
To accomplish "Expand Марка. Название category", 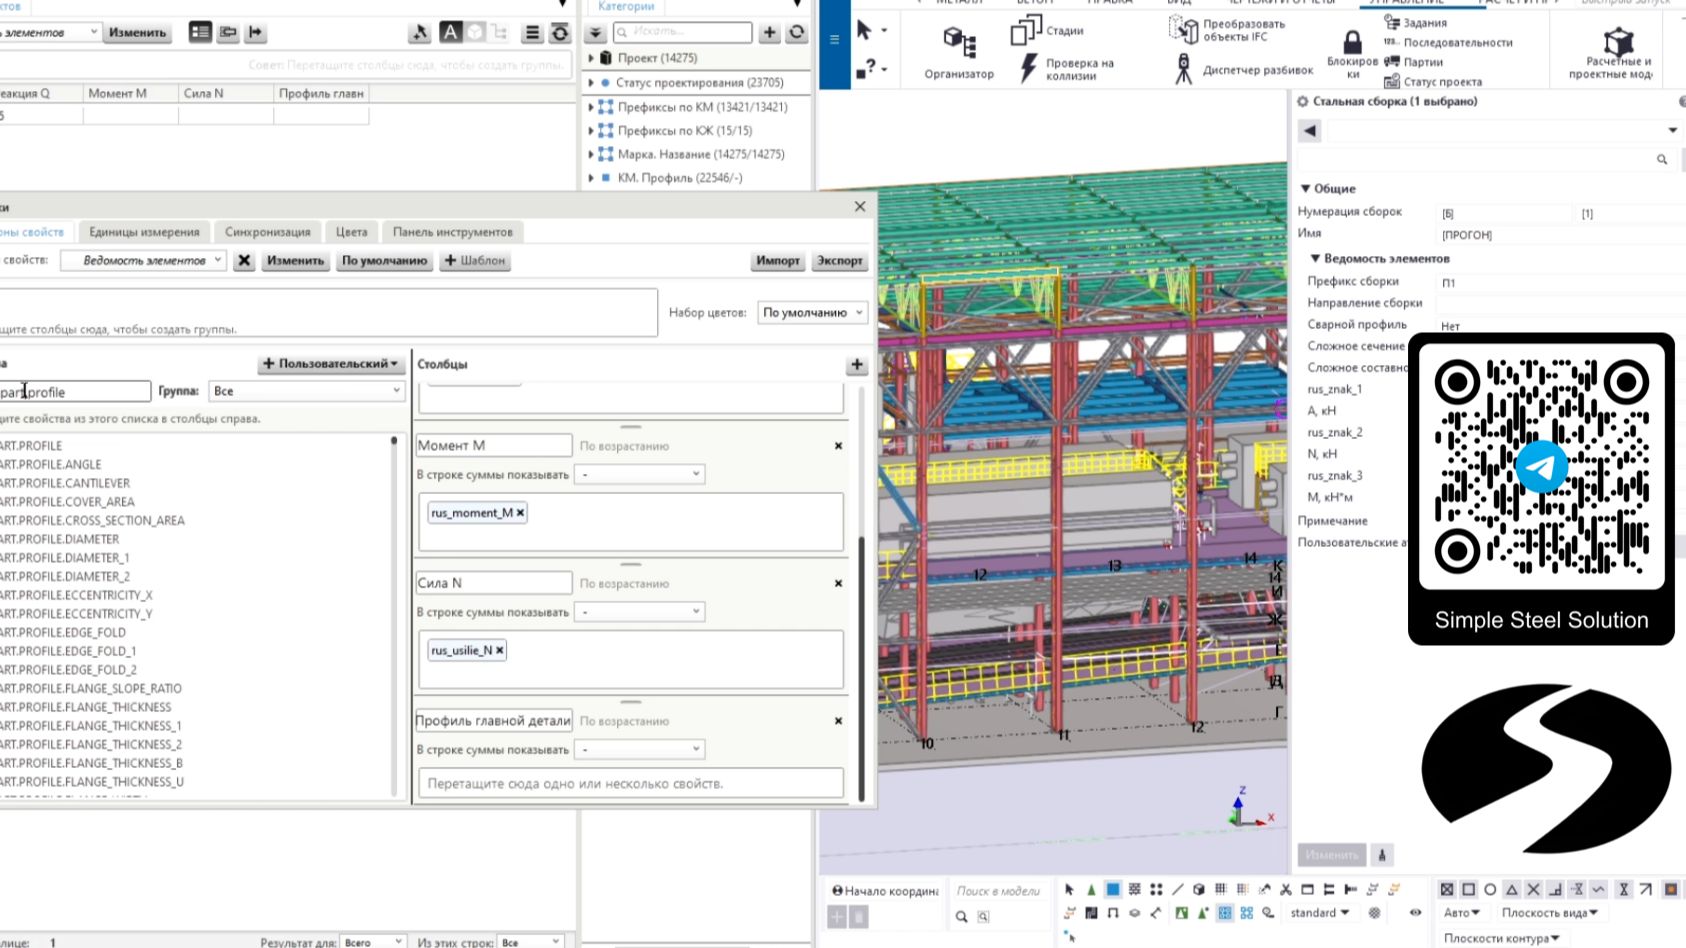I will click(x=591, y=155).
